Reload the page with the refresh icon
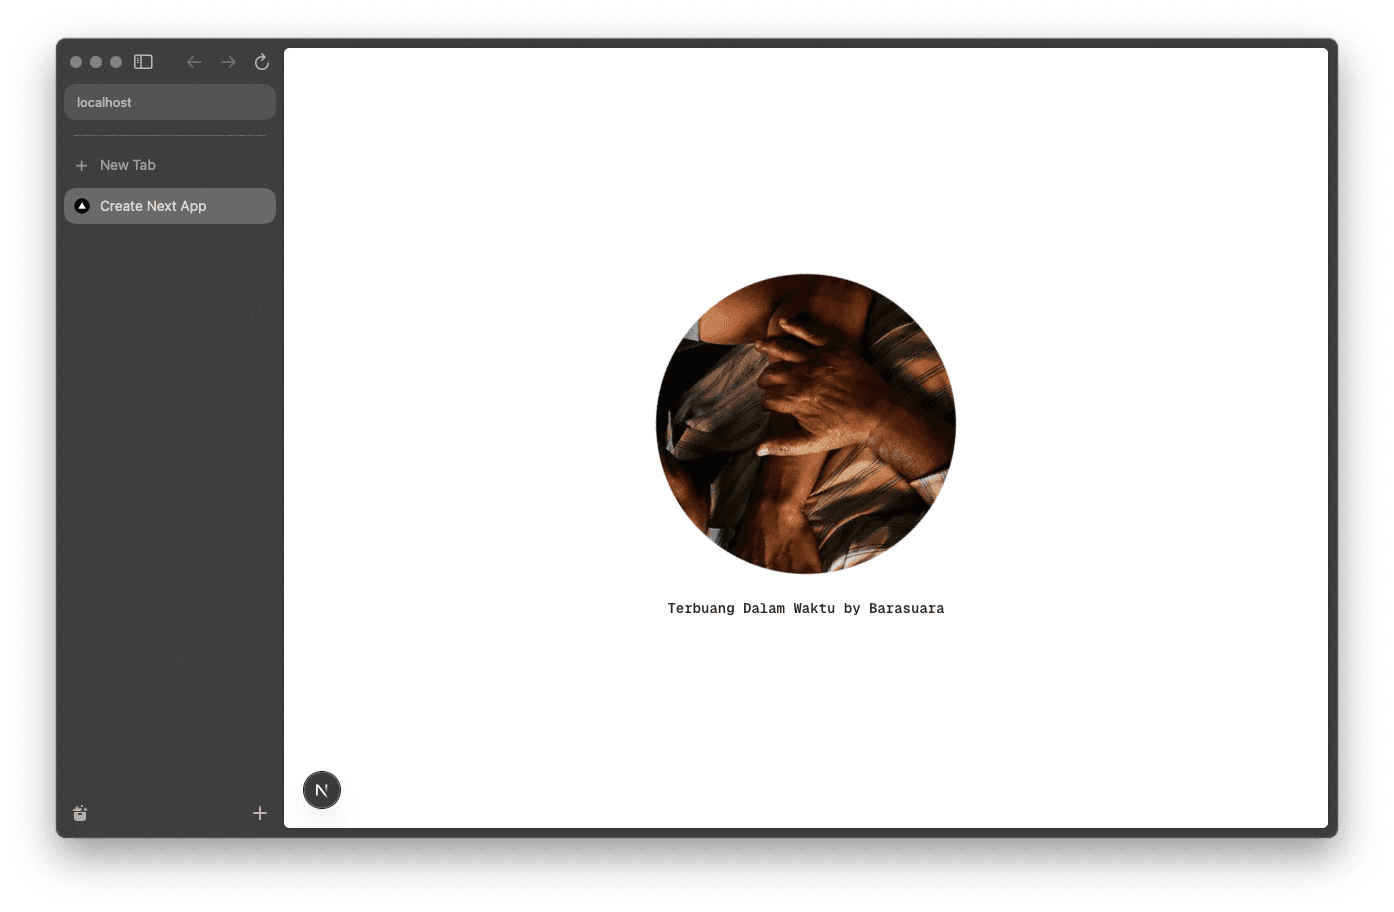 (262, 62)
